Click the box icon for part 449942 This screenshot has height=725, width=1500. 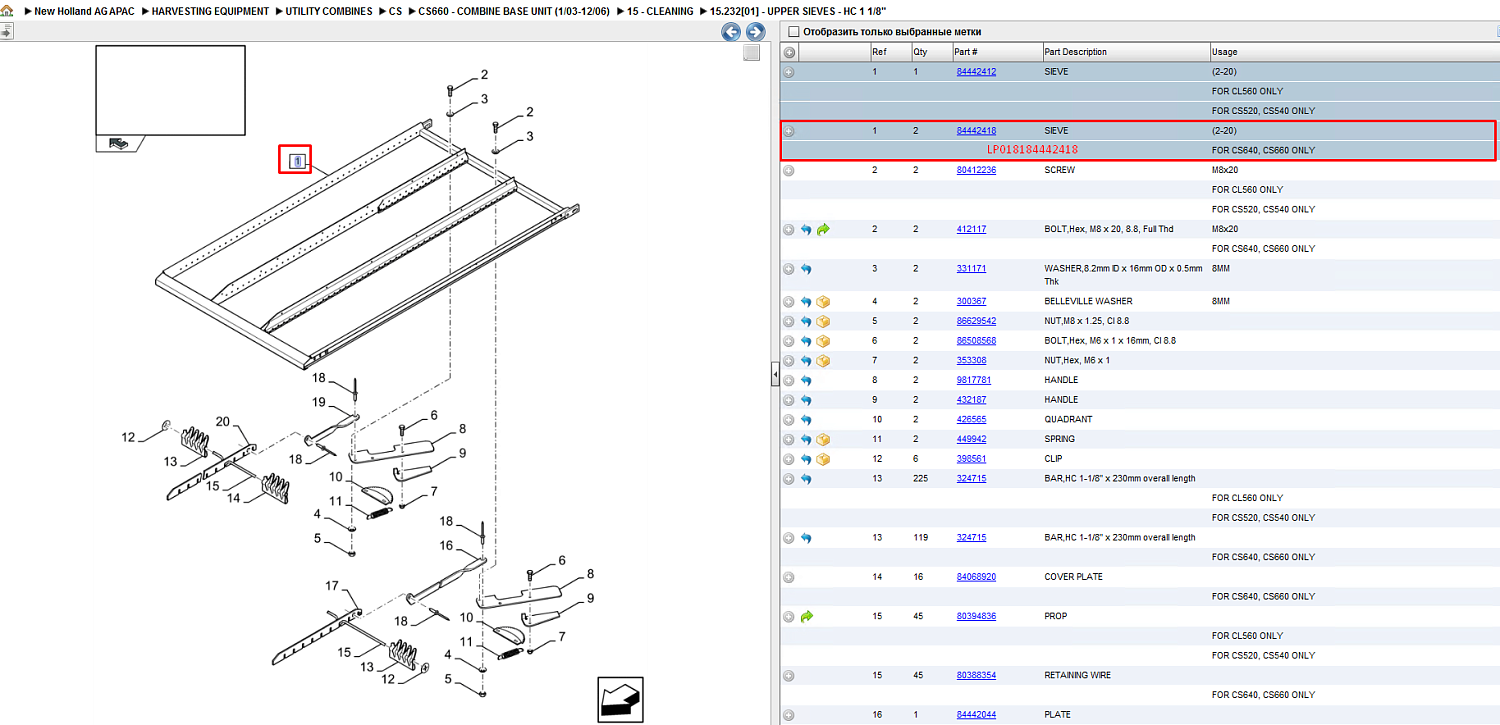(823, 439)
